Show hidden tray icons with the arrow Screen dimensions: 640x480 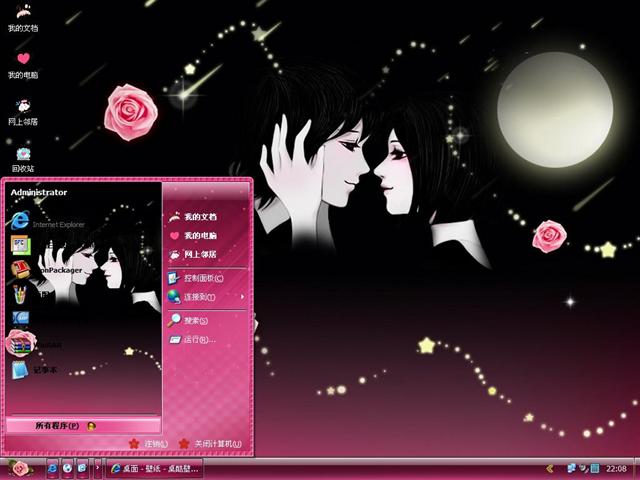pyautogui.click(x=549, y=468)
